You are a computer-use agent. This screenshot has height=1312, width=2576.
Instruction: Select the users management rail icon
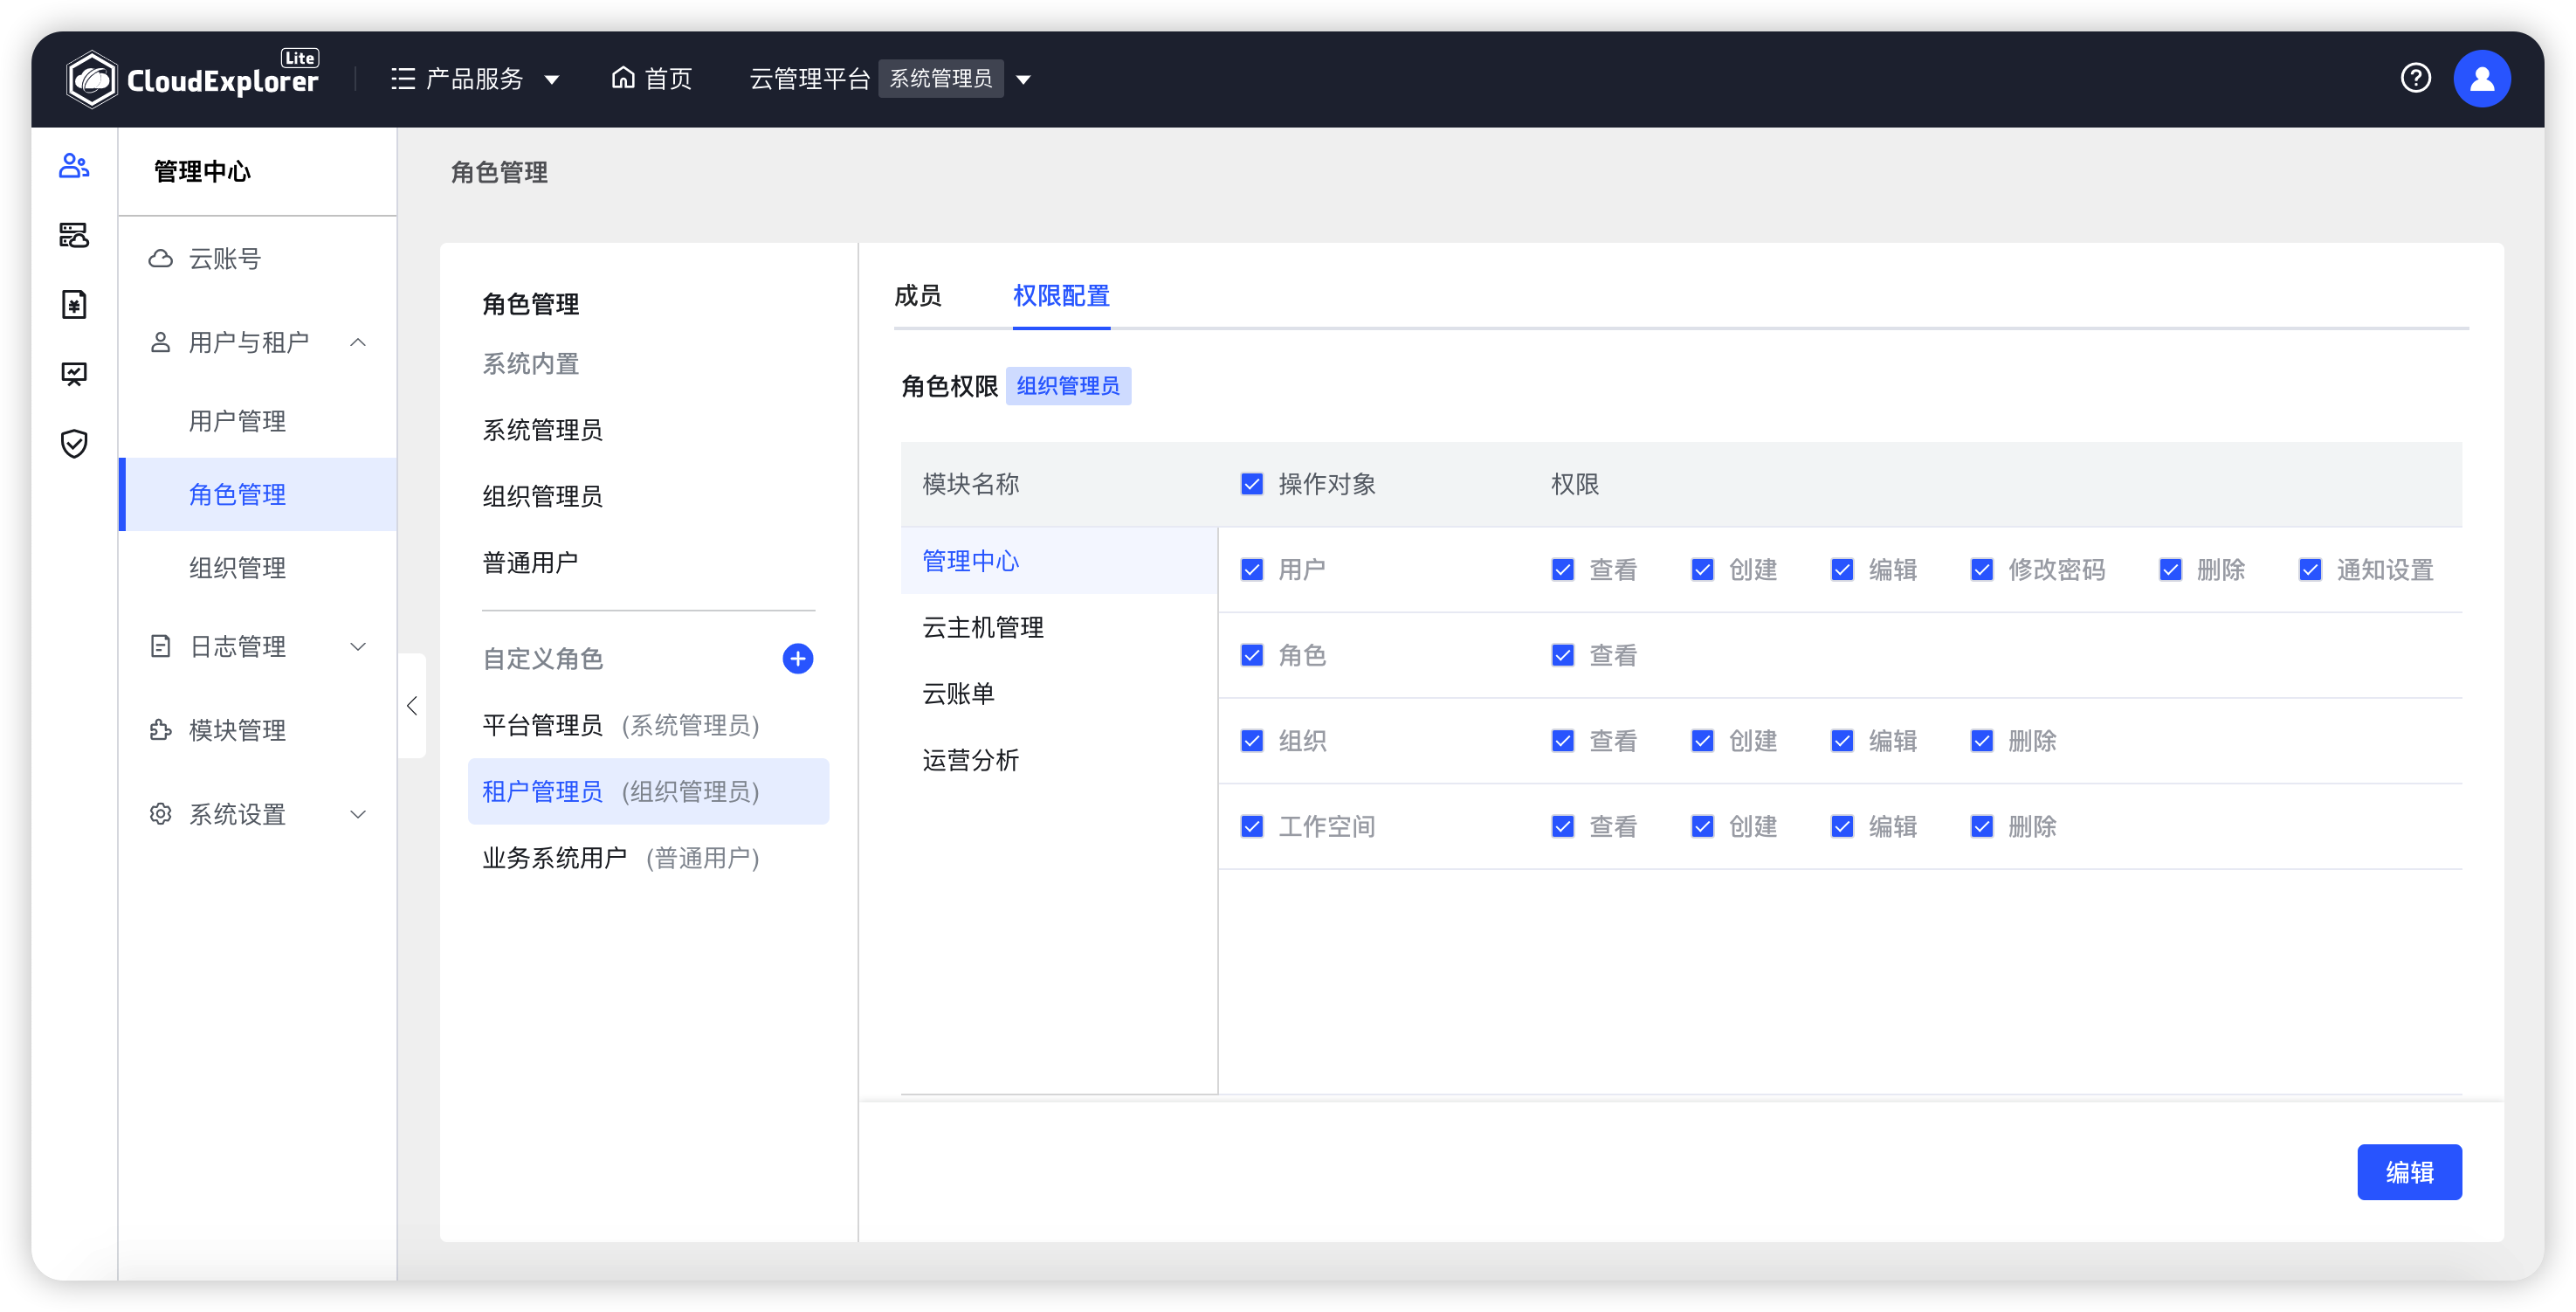pyautogui.click(x=74, y=166)
